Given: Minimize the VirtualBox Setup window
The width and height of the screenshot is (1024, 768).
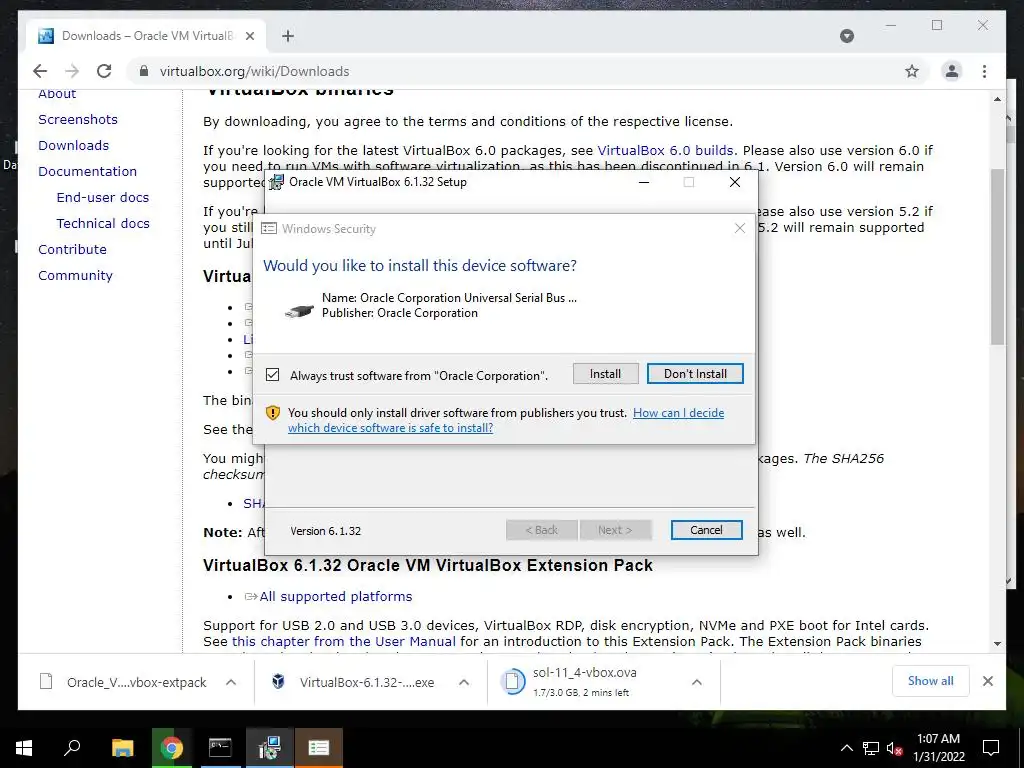Looking at the screenshot, I should pos(644,182).
